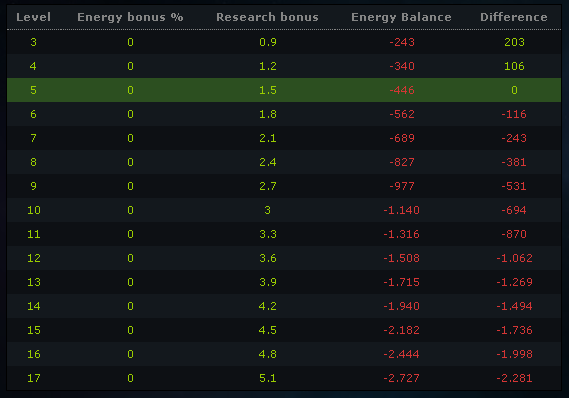Click energy balance value -340
569x398 pixels.
[x=402, y=66]
